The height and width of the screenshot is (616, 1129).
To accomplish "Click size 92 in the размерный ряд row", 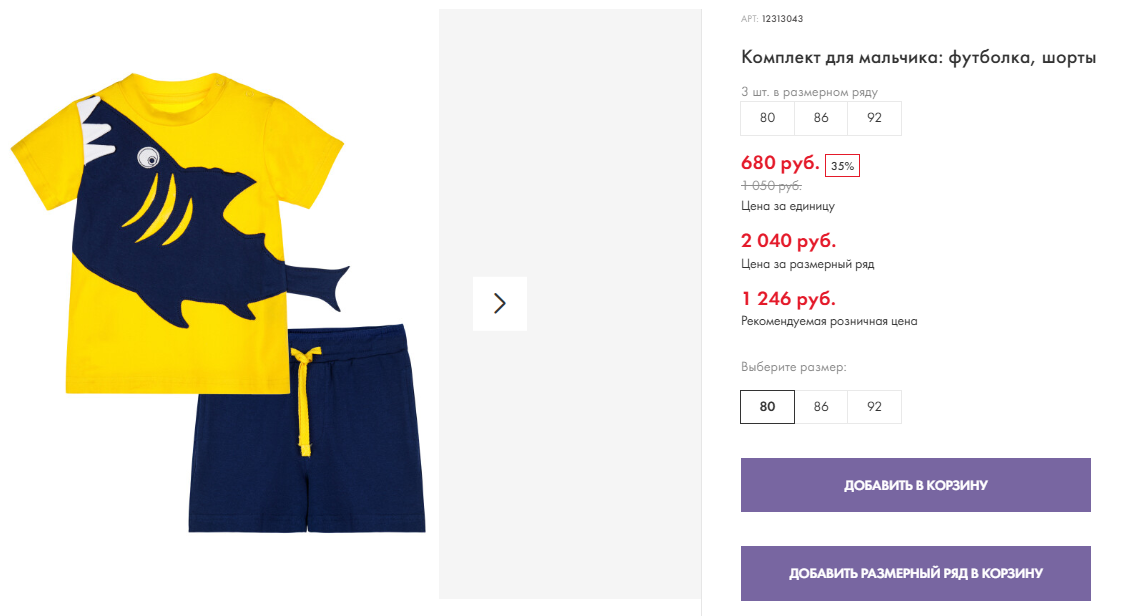I will (874, 118).
